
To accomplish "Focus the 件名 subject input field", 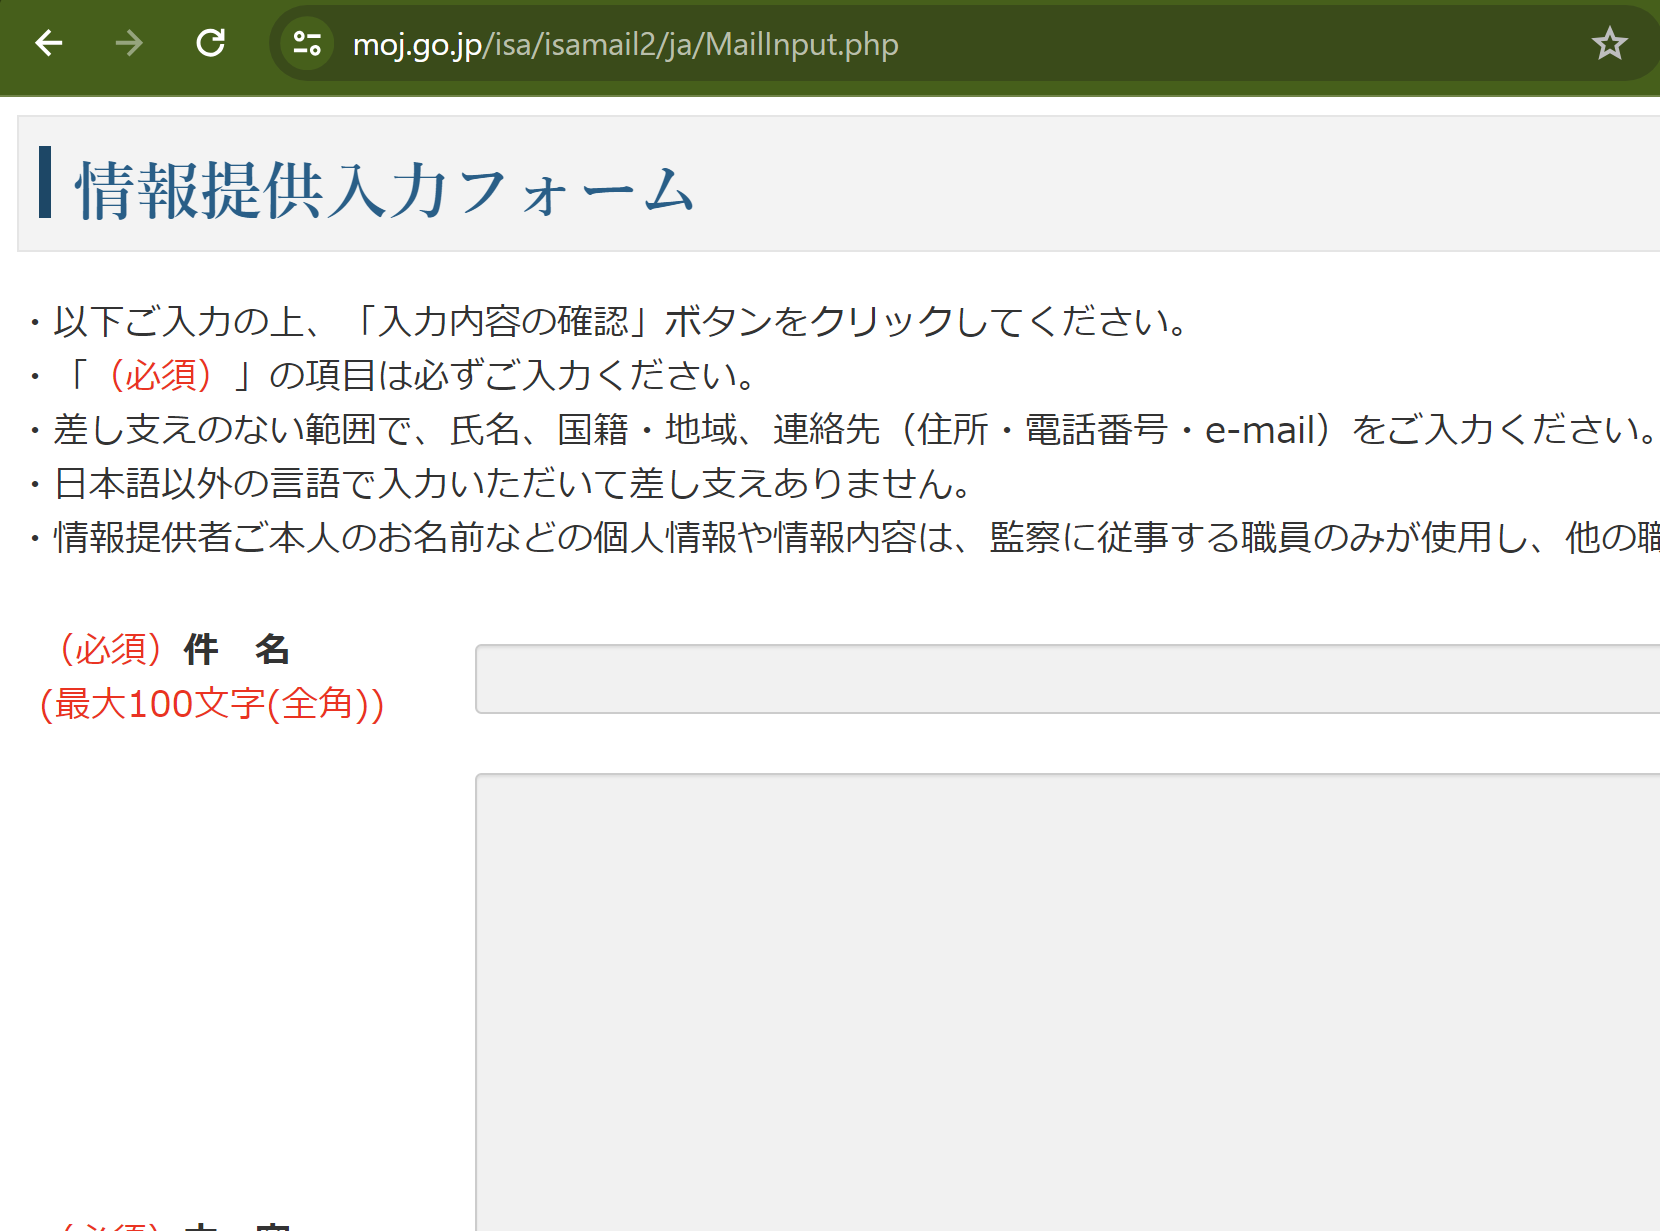I will [x=1066, y=679].
